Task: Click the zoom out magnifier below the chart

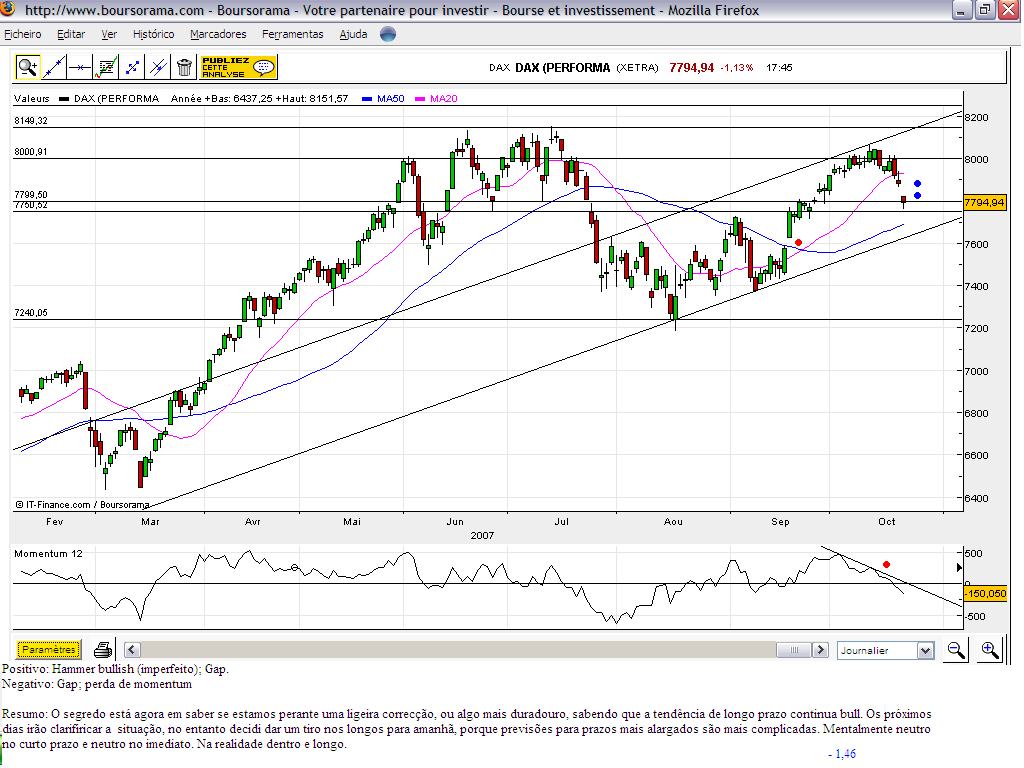Action: (x=957, y=650)
